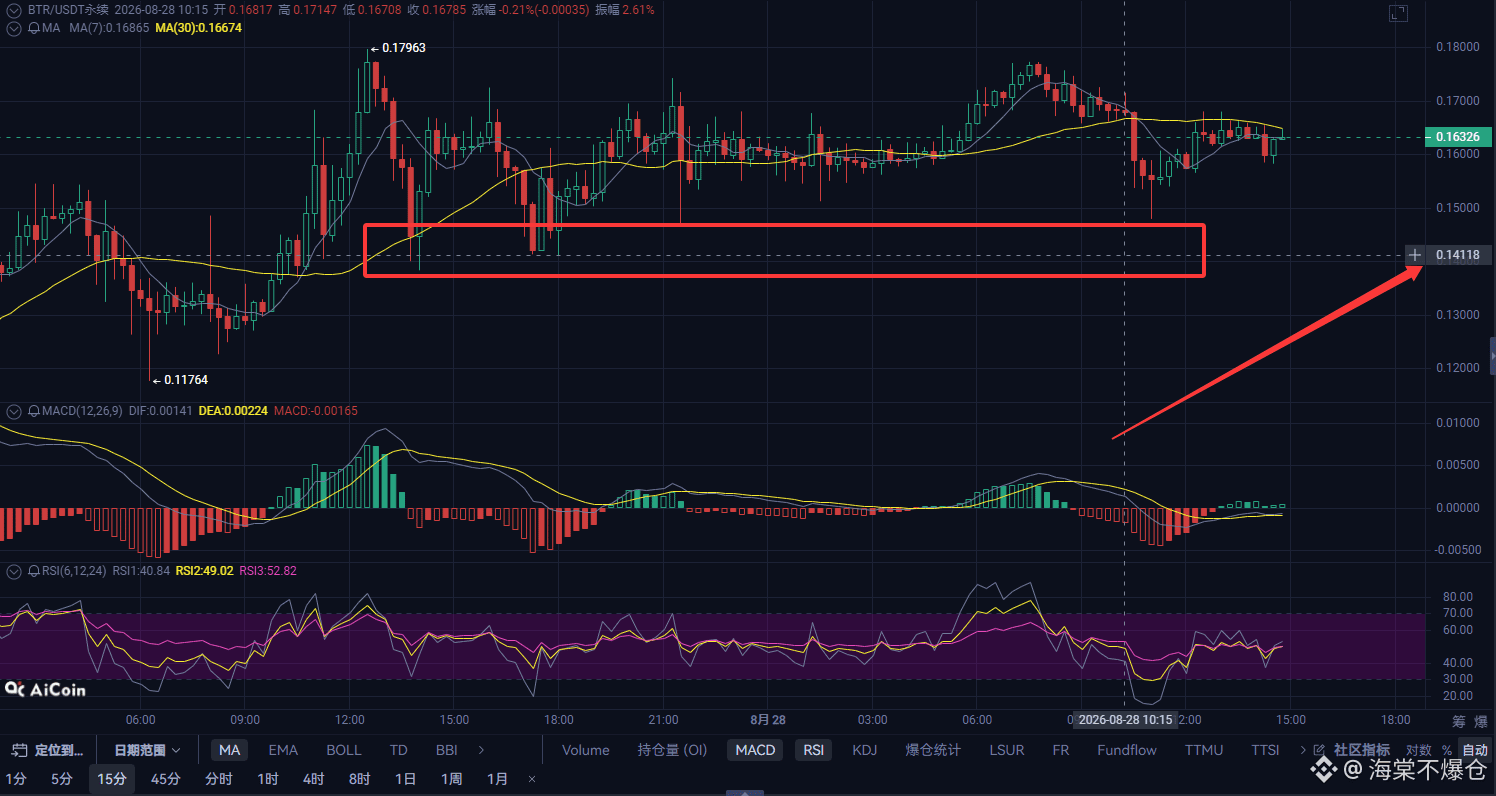Collapse the BTR/USDT header info chevron

14,10
